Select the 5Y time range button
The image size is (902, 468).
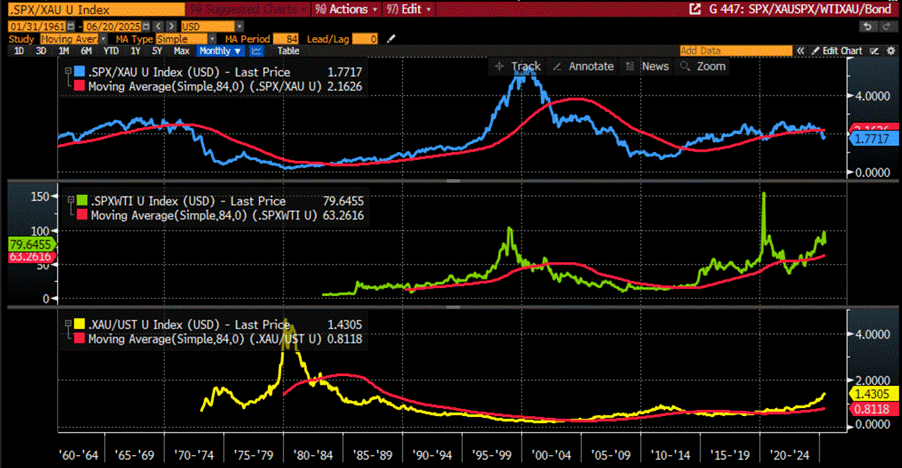pos(157,51)
